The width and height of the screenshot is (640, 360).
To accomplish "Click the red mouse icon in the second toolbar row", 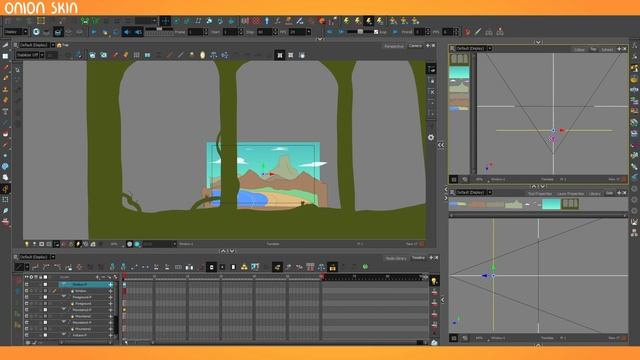I will (467, 32).
